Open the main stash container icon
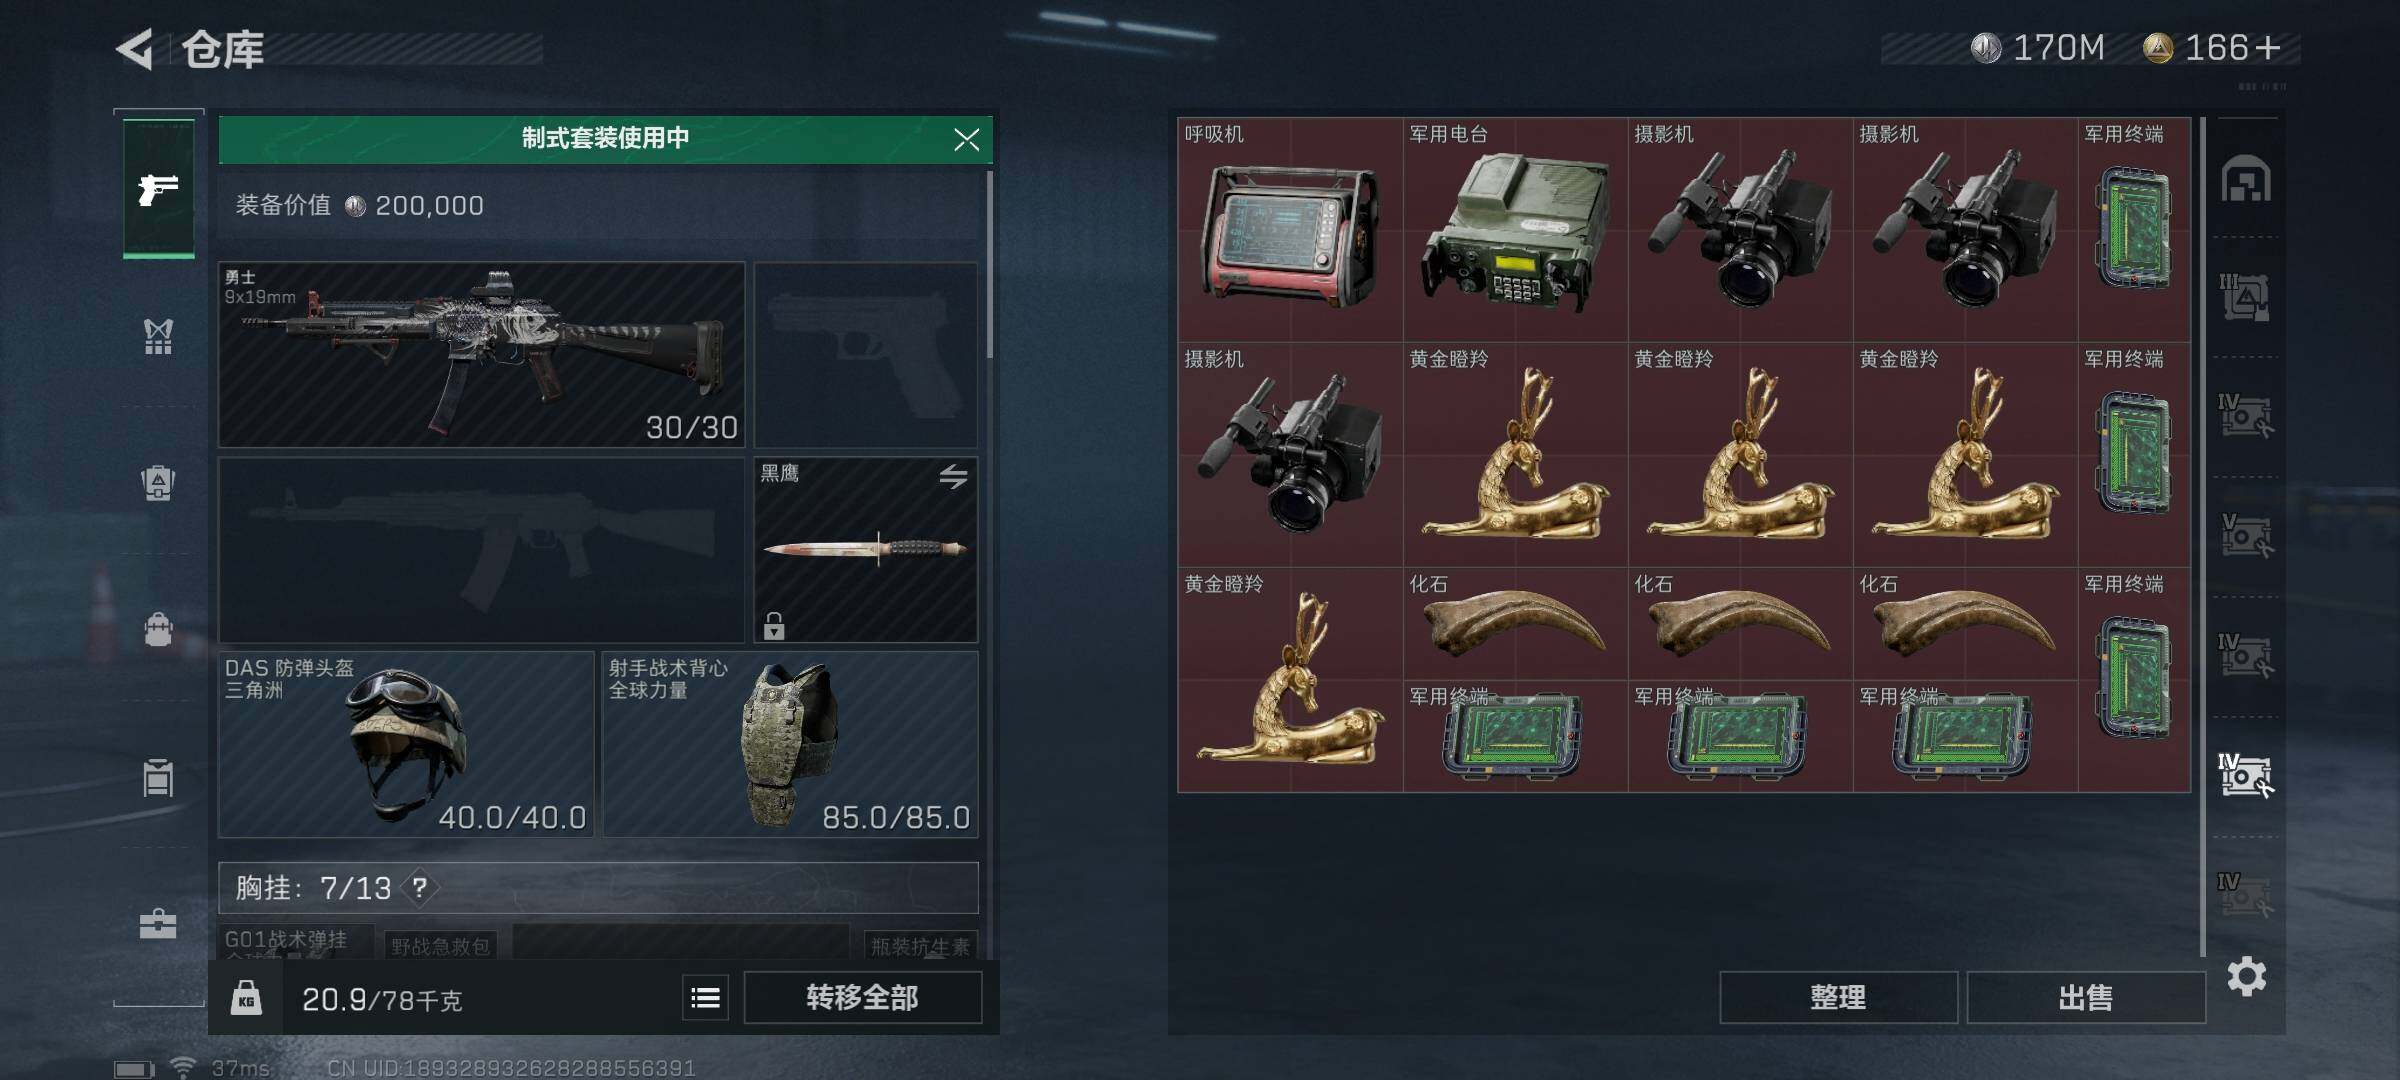This screenshot has height=1080, width=2400. (2246, 179)
